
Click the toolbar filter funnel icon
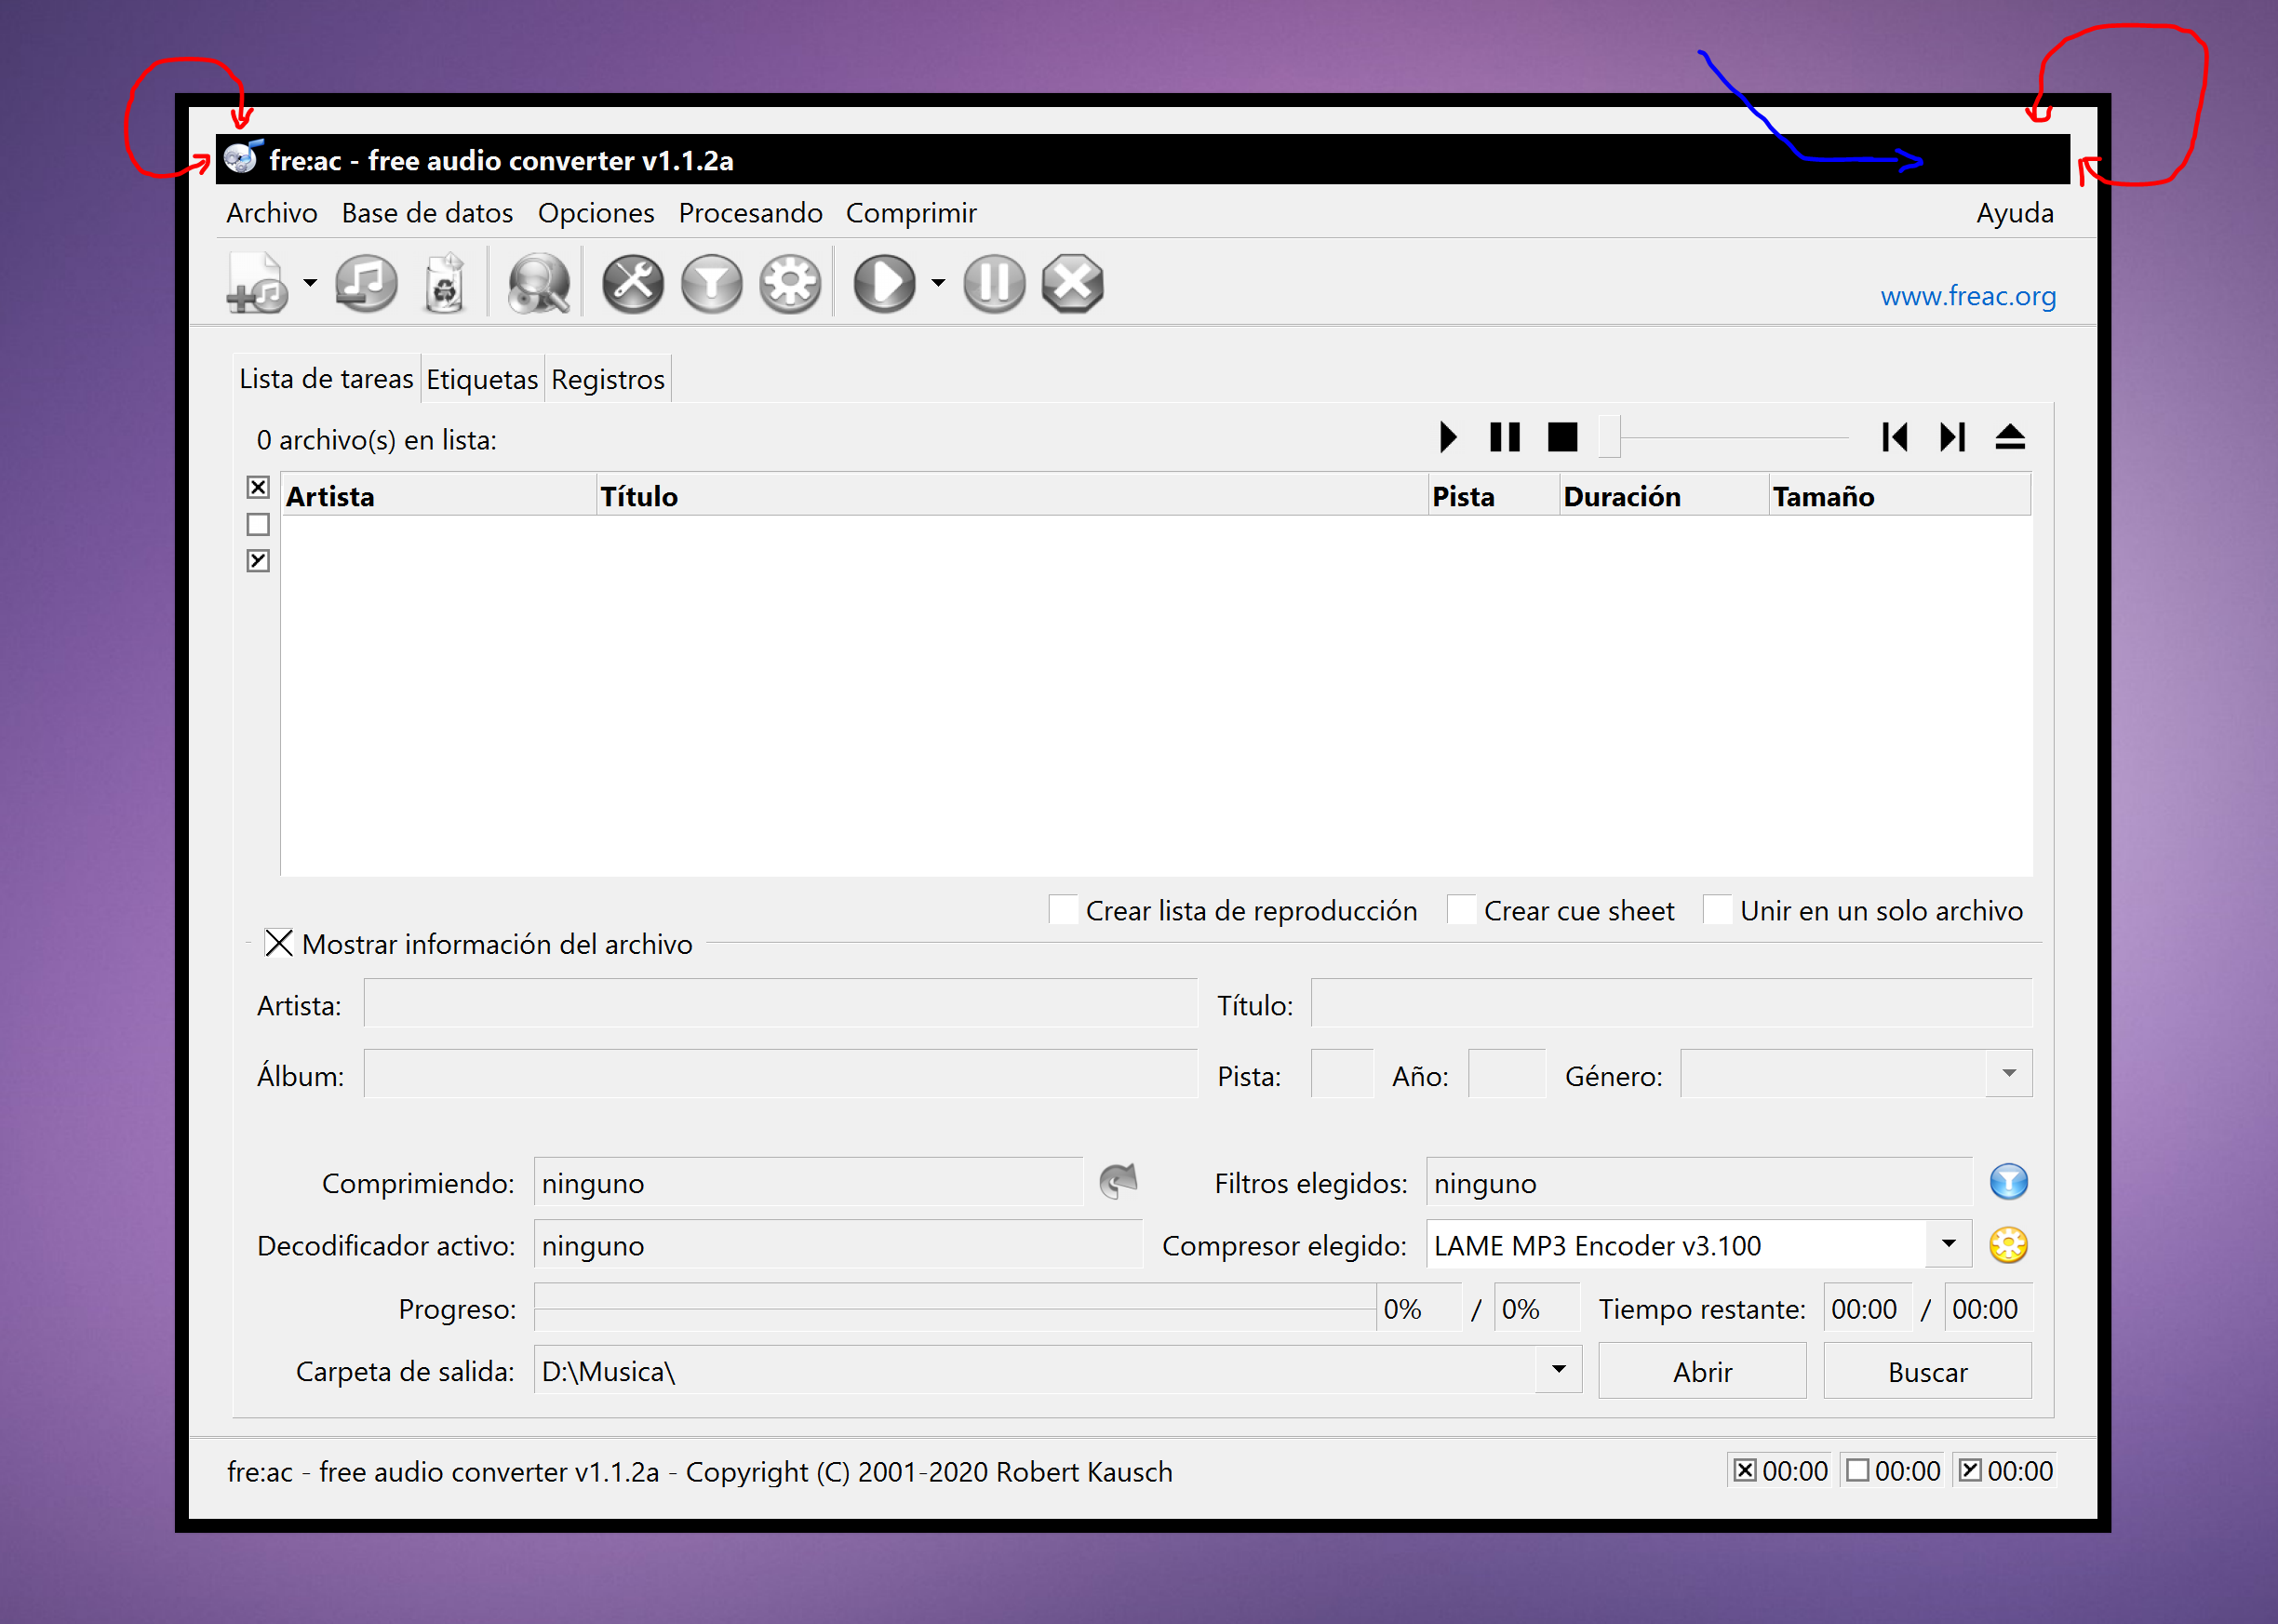[712, 284]
